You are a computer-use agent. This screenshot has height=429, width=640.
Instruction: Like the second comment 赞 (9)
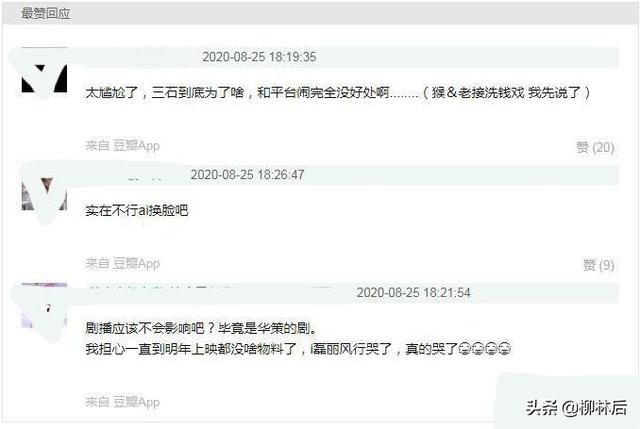tap(598, 265)
